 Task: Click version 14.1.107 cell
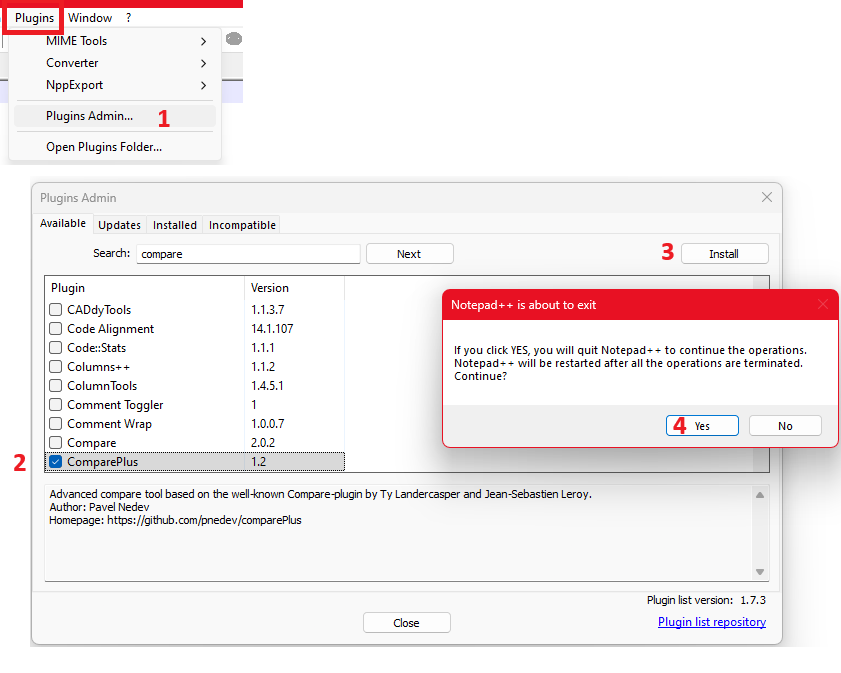pyautogui.click(x=272, y=329)
